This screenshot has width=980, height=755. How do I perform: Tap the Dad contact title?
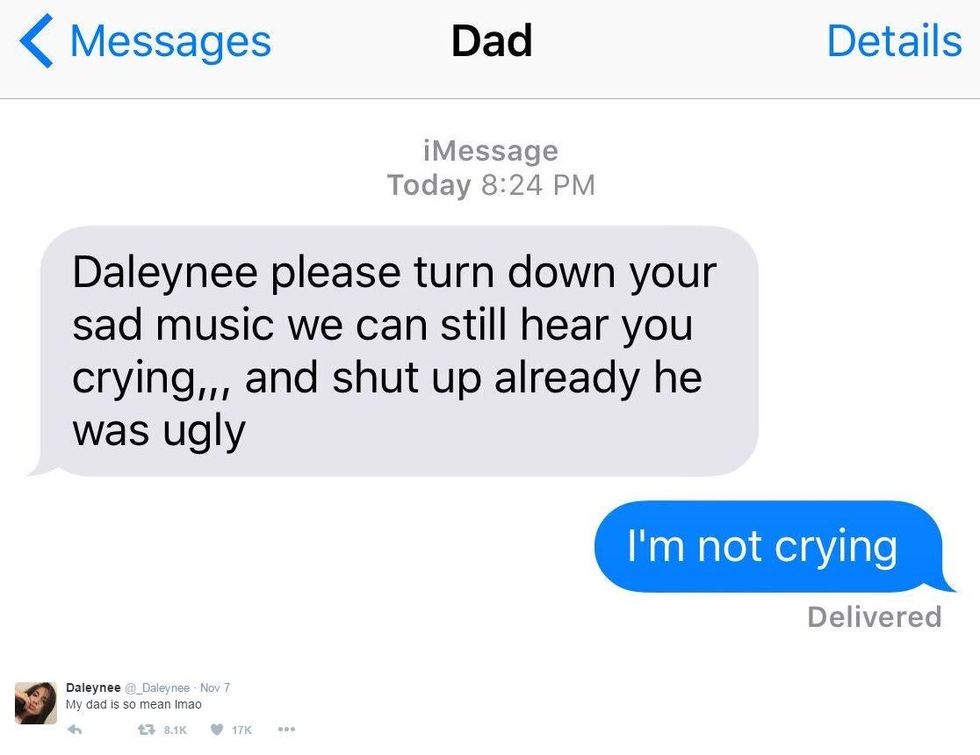[491, 41]
